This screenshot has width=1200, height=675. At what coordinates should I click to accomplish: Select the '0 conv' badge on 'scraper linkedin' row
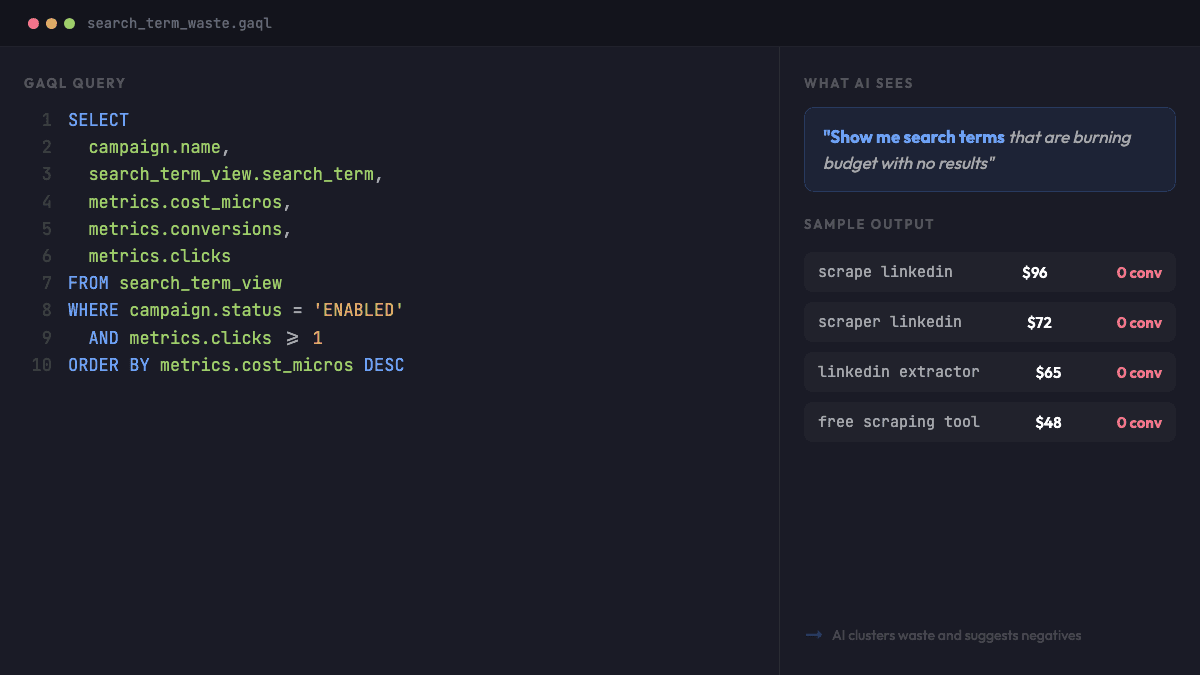1139,322
